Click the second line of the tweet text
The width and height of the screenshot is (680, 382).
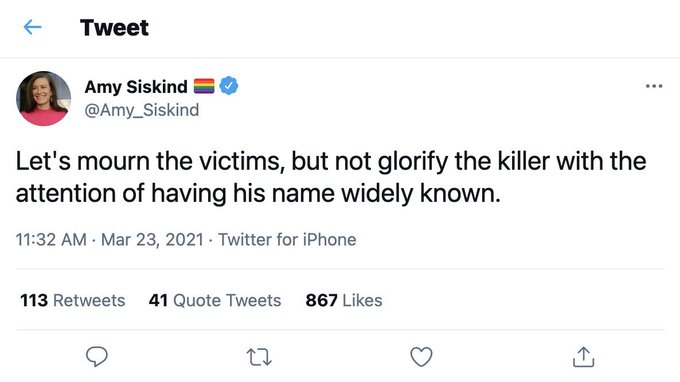click(258, 193)
